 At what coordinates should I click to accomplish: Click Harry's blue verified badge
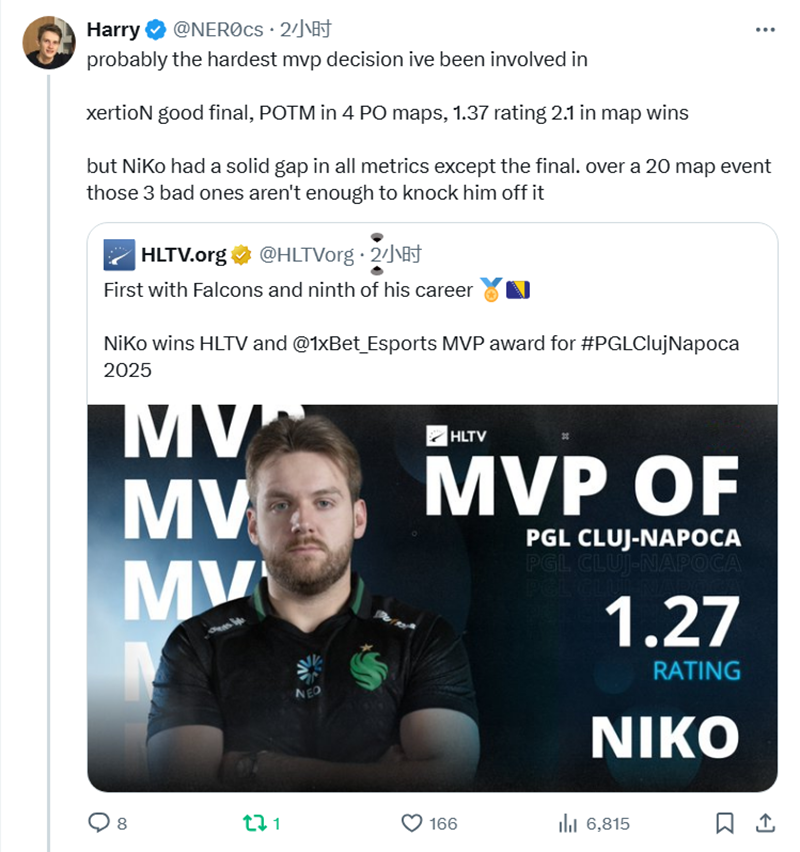[157, 30]
